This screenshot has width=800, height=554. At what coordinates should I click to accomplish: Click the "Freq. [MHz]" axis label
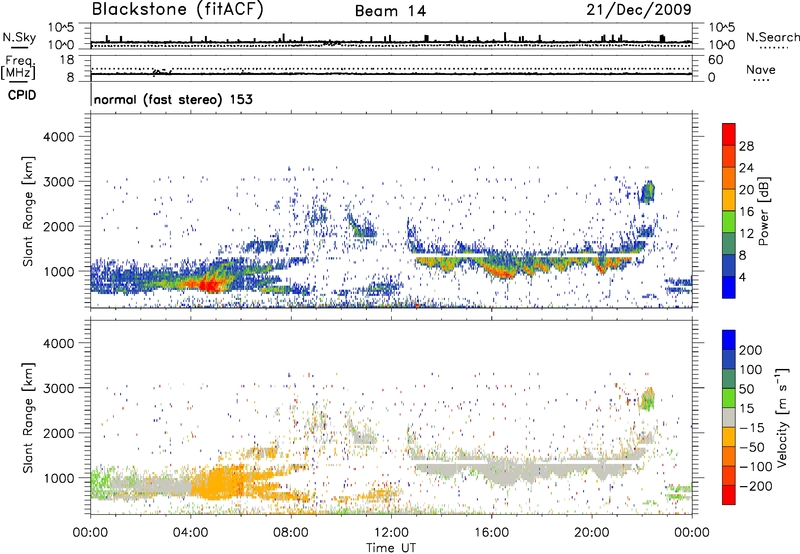click(x=18, y=67)
